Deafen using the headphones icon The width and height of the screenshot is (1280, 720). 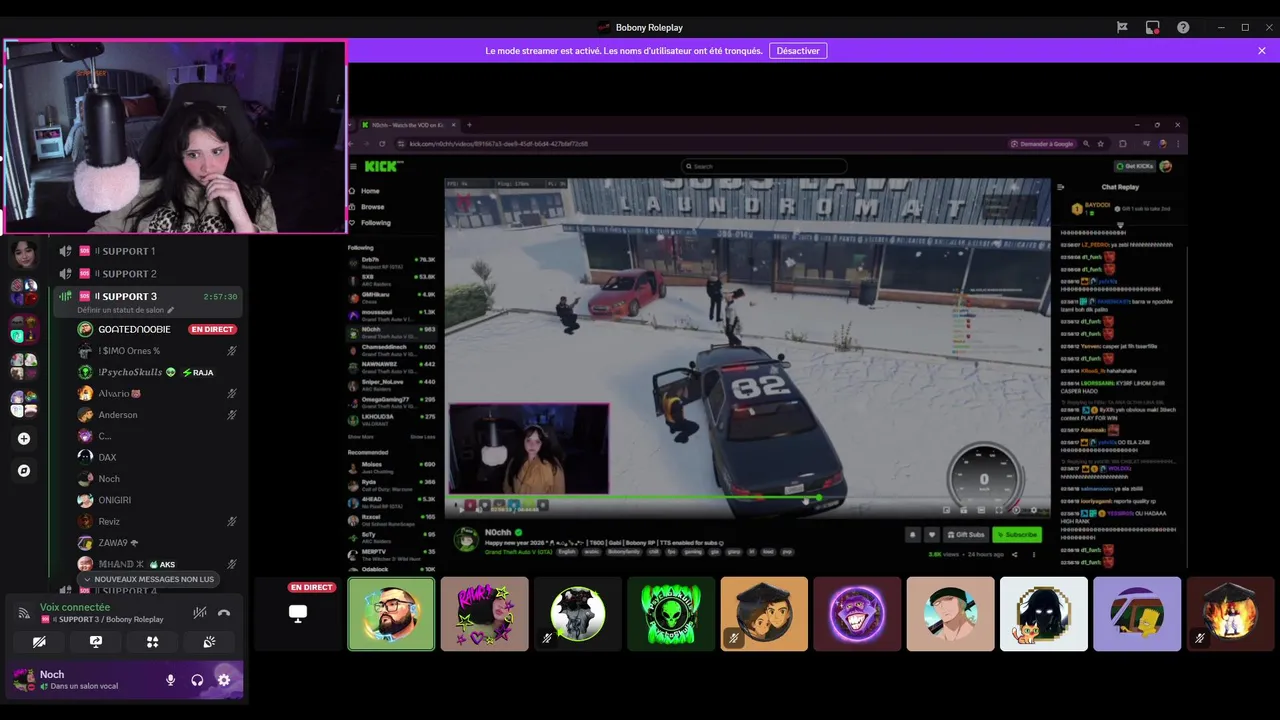[197, 680]
